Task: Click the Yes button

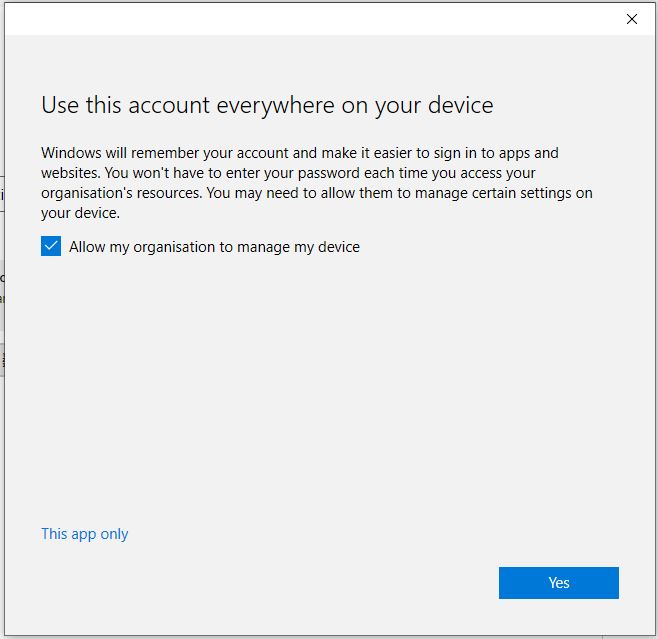Action: pyautogui.click(x=559, y=583)
